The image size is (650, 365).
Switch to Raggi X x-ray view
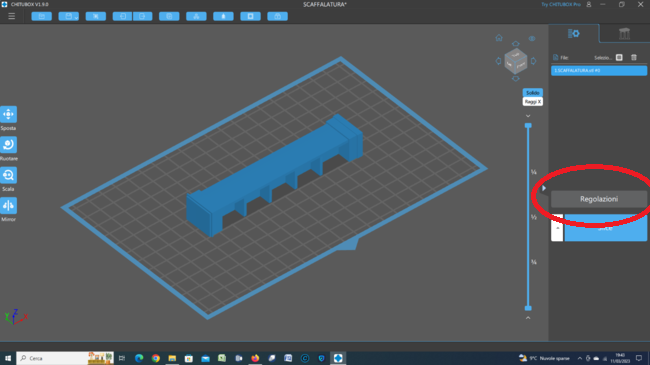click(x=533, y=102)
